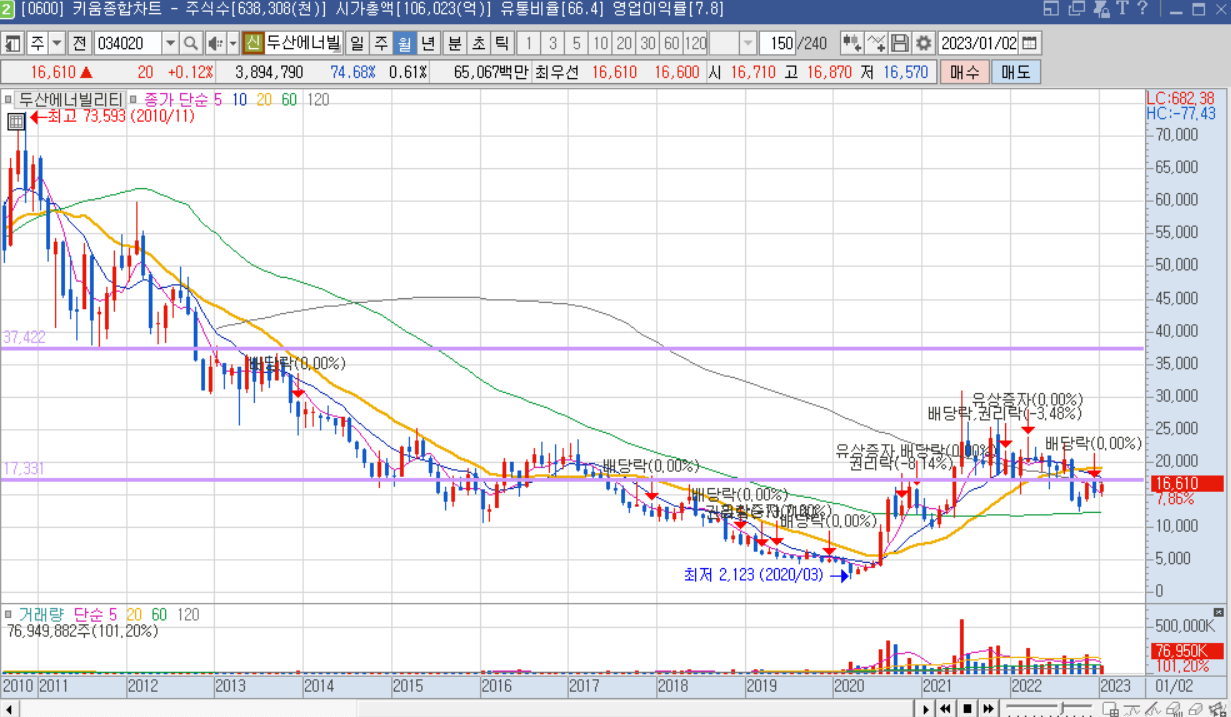This screenshot has height=717, width=1231.
Task: Click the green 신 badge icon
Action: (x=252, y=43)
